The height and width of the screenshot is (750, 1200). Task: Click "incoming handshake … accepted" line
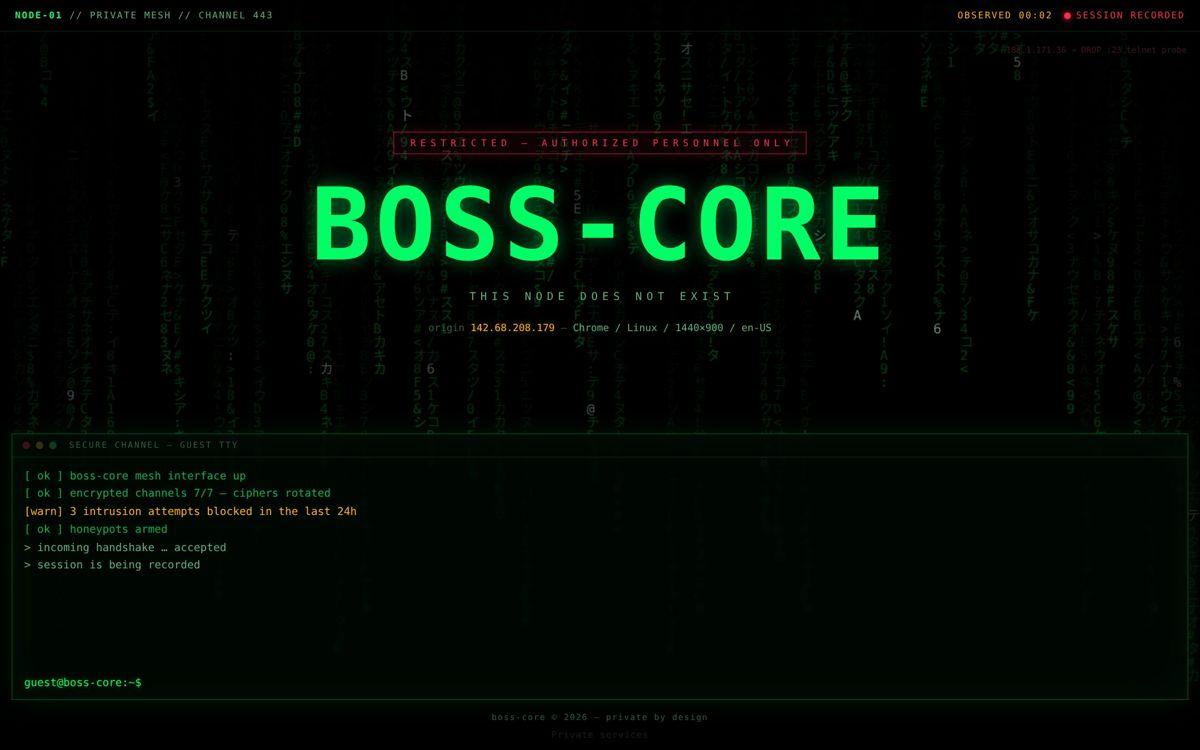[x=125, y=547]
